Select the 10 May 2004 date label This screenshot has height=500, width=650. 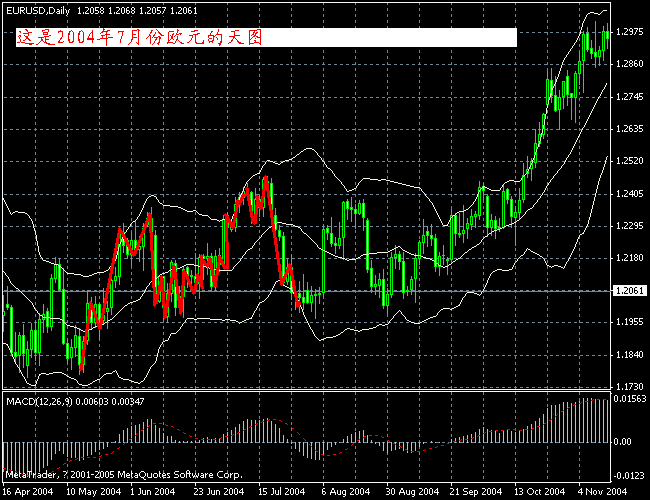tap(86, 492)
